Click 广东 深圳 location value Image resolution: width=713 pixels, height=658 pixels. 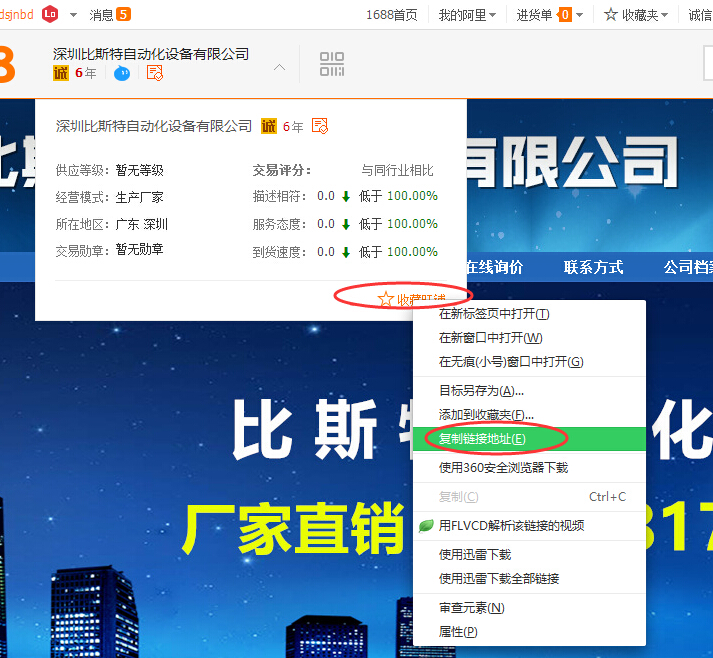[141, 224]
